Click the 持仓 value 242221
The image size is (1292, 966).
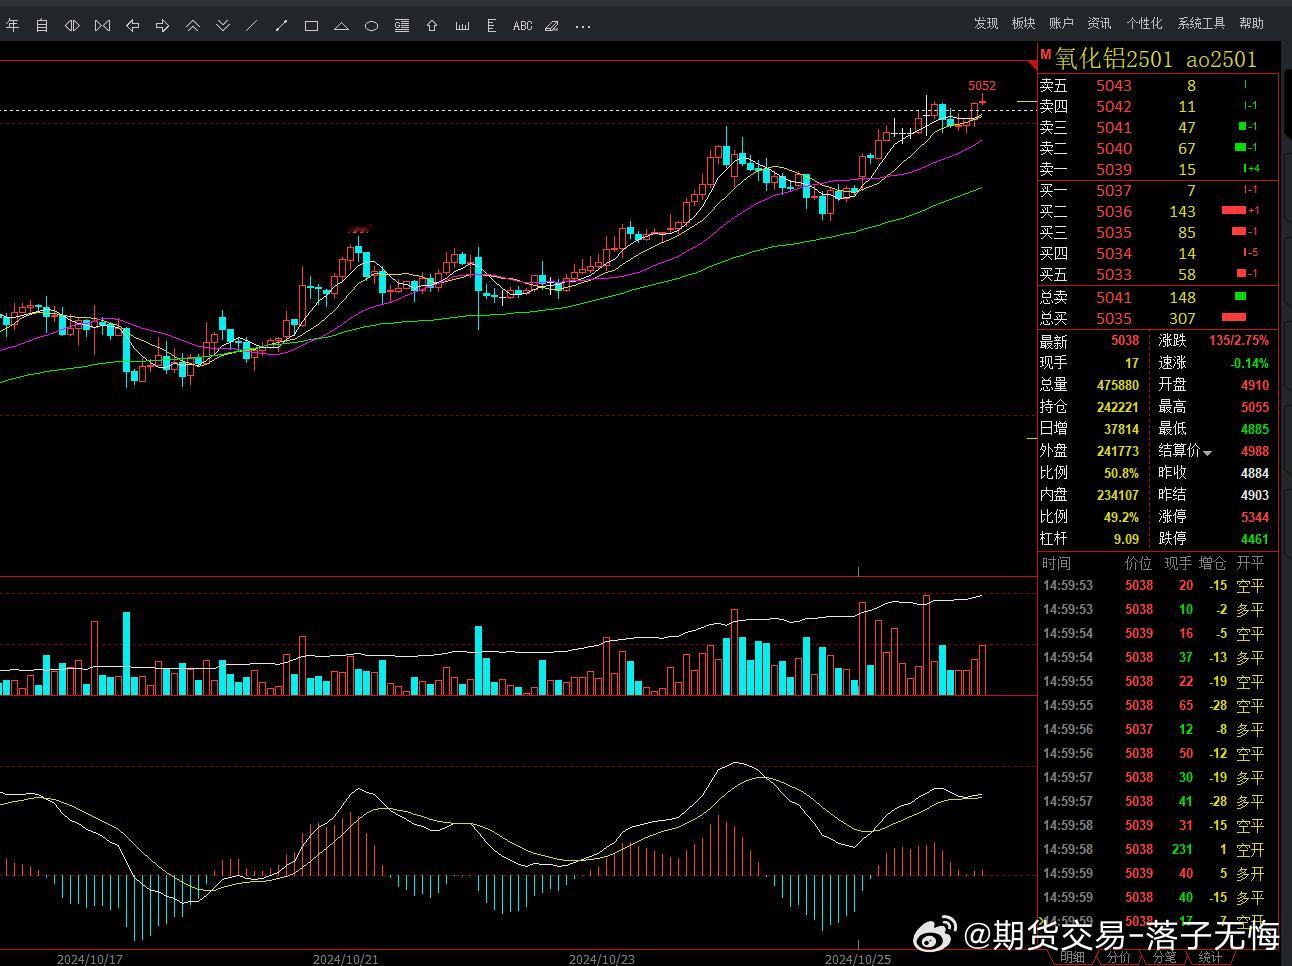[x=1117, y=407]
